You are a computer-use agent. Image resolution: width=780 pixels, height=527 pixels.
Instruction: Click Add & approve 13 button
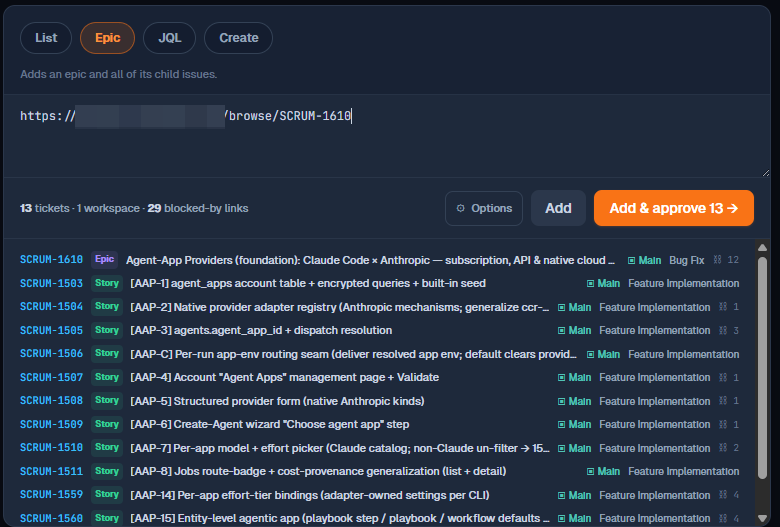674,208
